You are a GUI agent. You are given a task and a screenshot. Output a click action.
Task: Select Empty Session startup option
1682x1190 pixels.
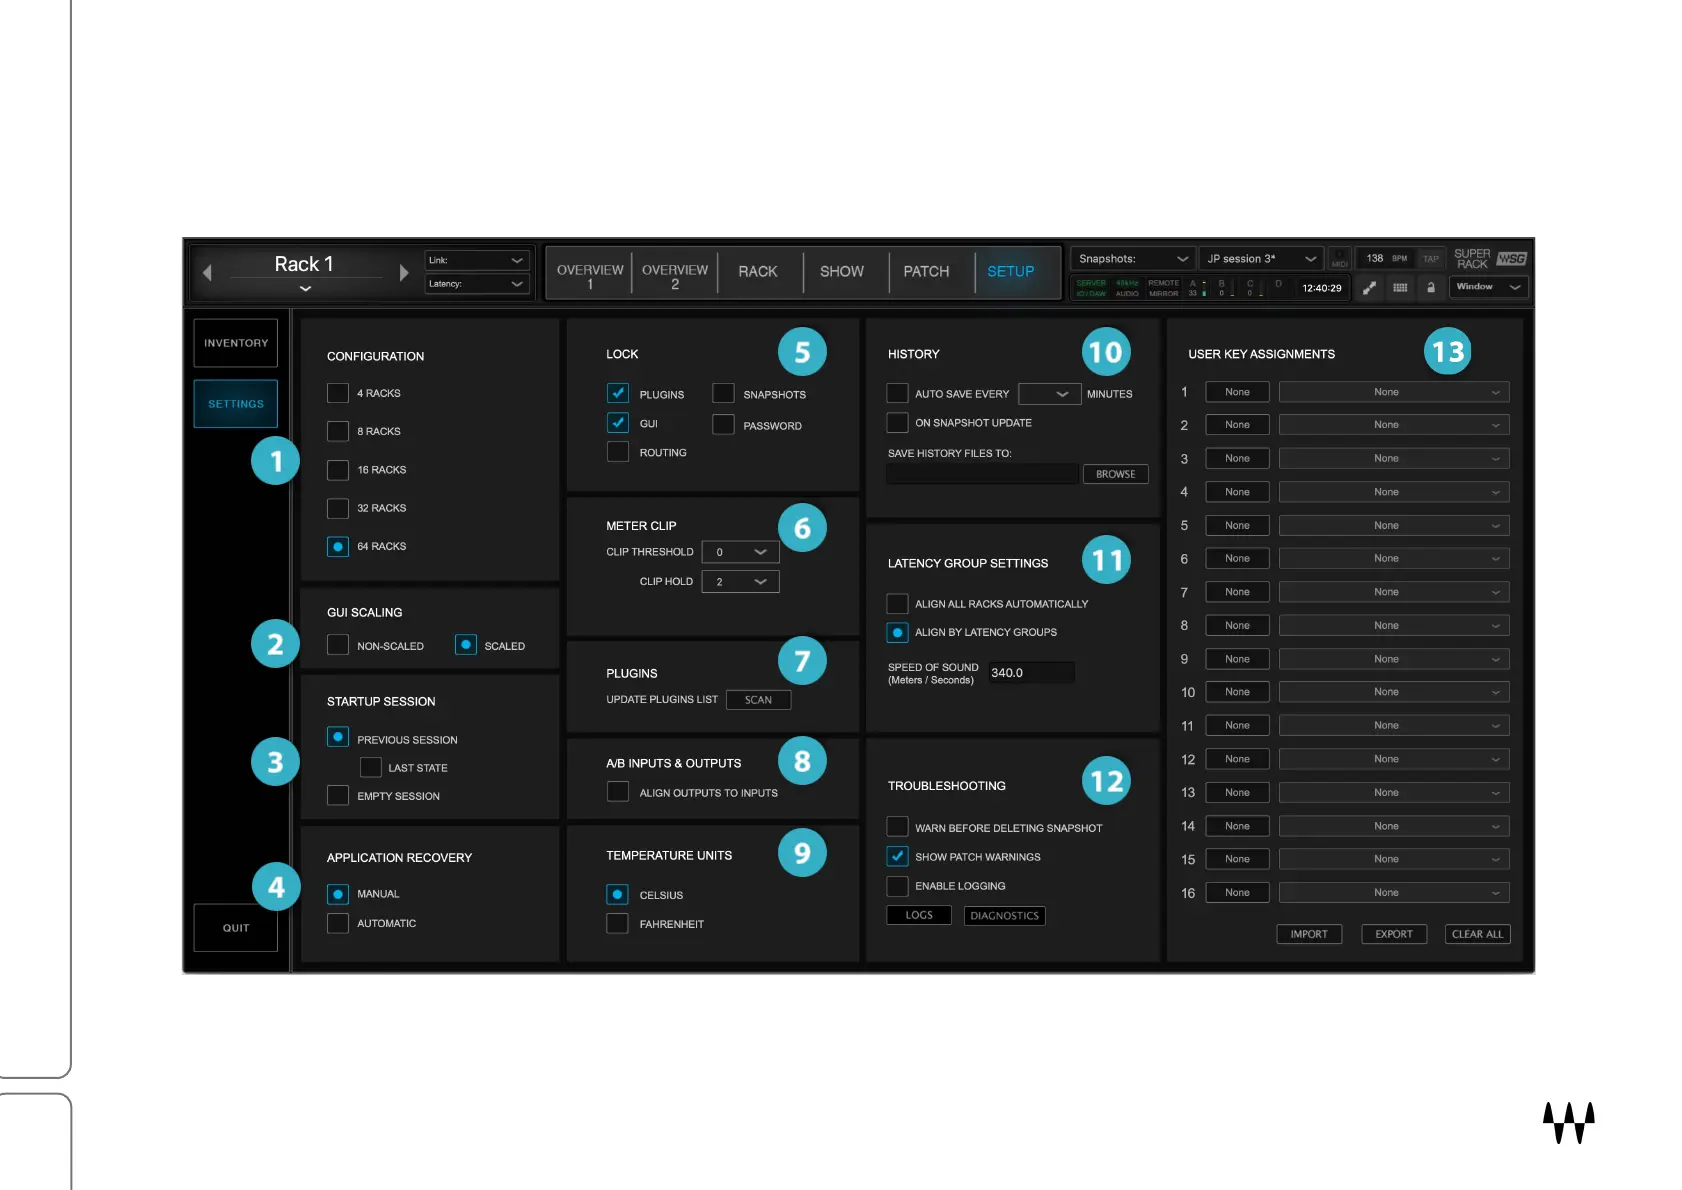point(338,795)
